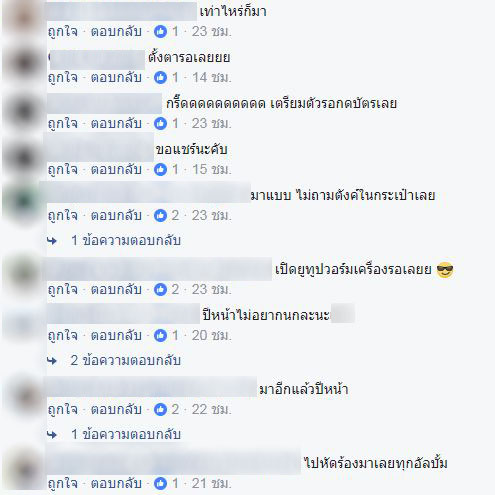Expand 1 ข้อความตอบกลับ under ไม่ถามตังค์ในกระเป๋าเลย comment
Screen dimensions: 495x495
tap(126, 240)
